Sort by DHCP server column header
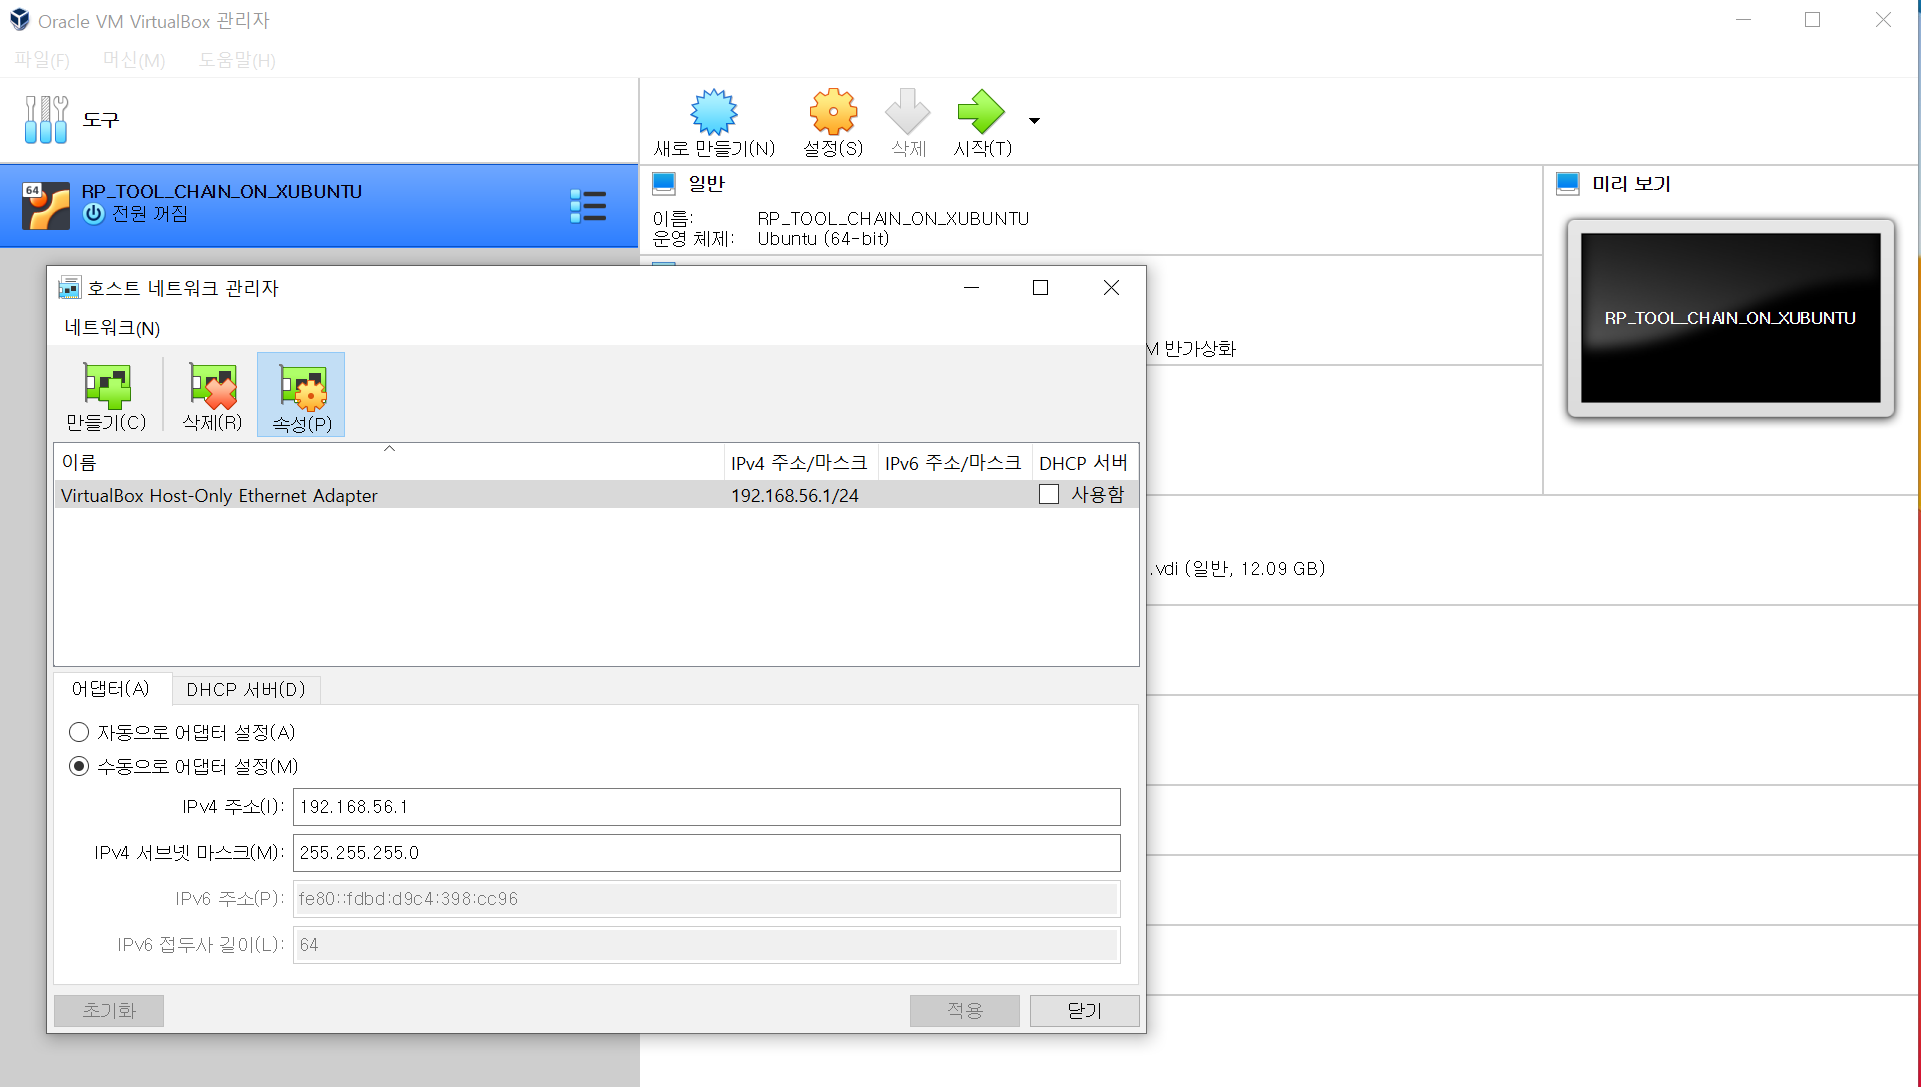The image size is (1921, 1087). click(1085, 462)
